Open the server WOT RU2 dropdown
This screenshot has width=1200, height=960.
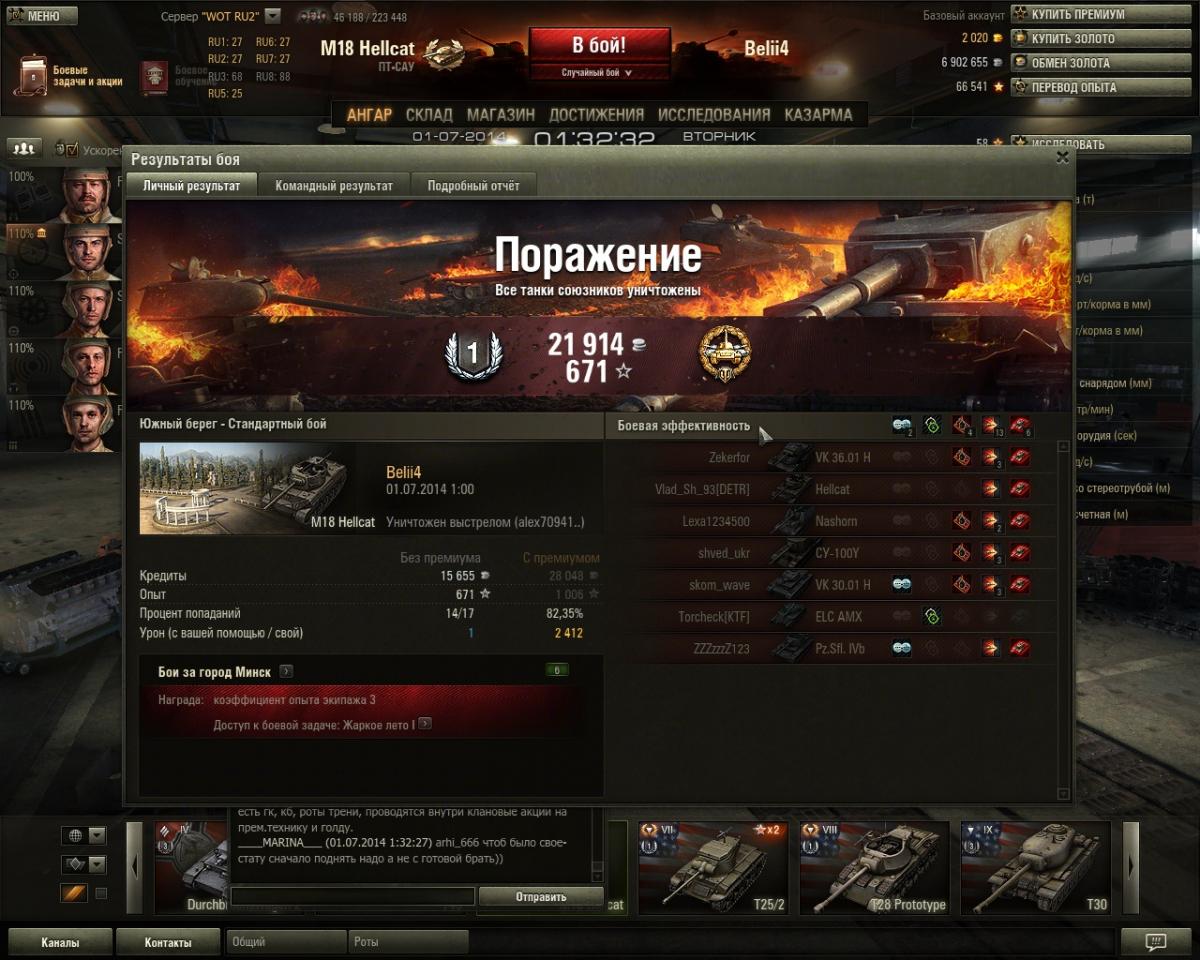pyautogui.click(x=273, y=16)
